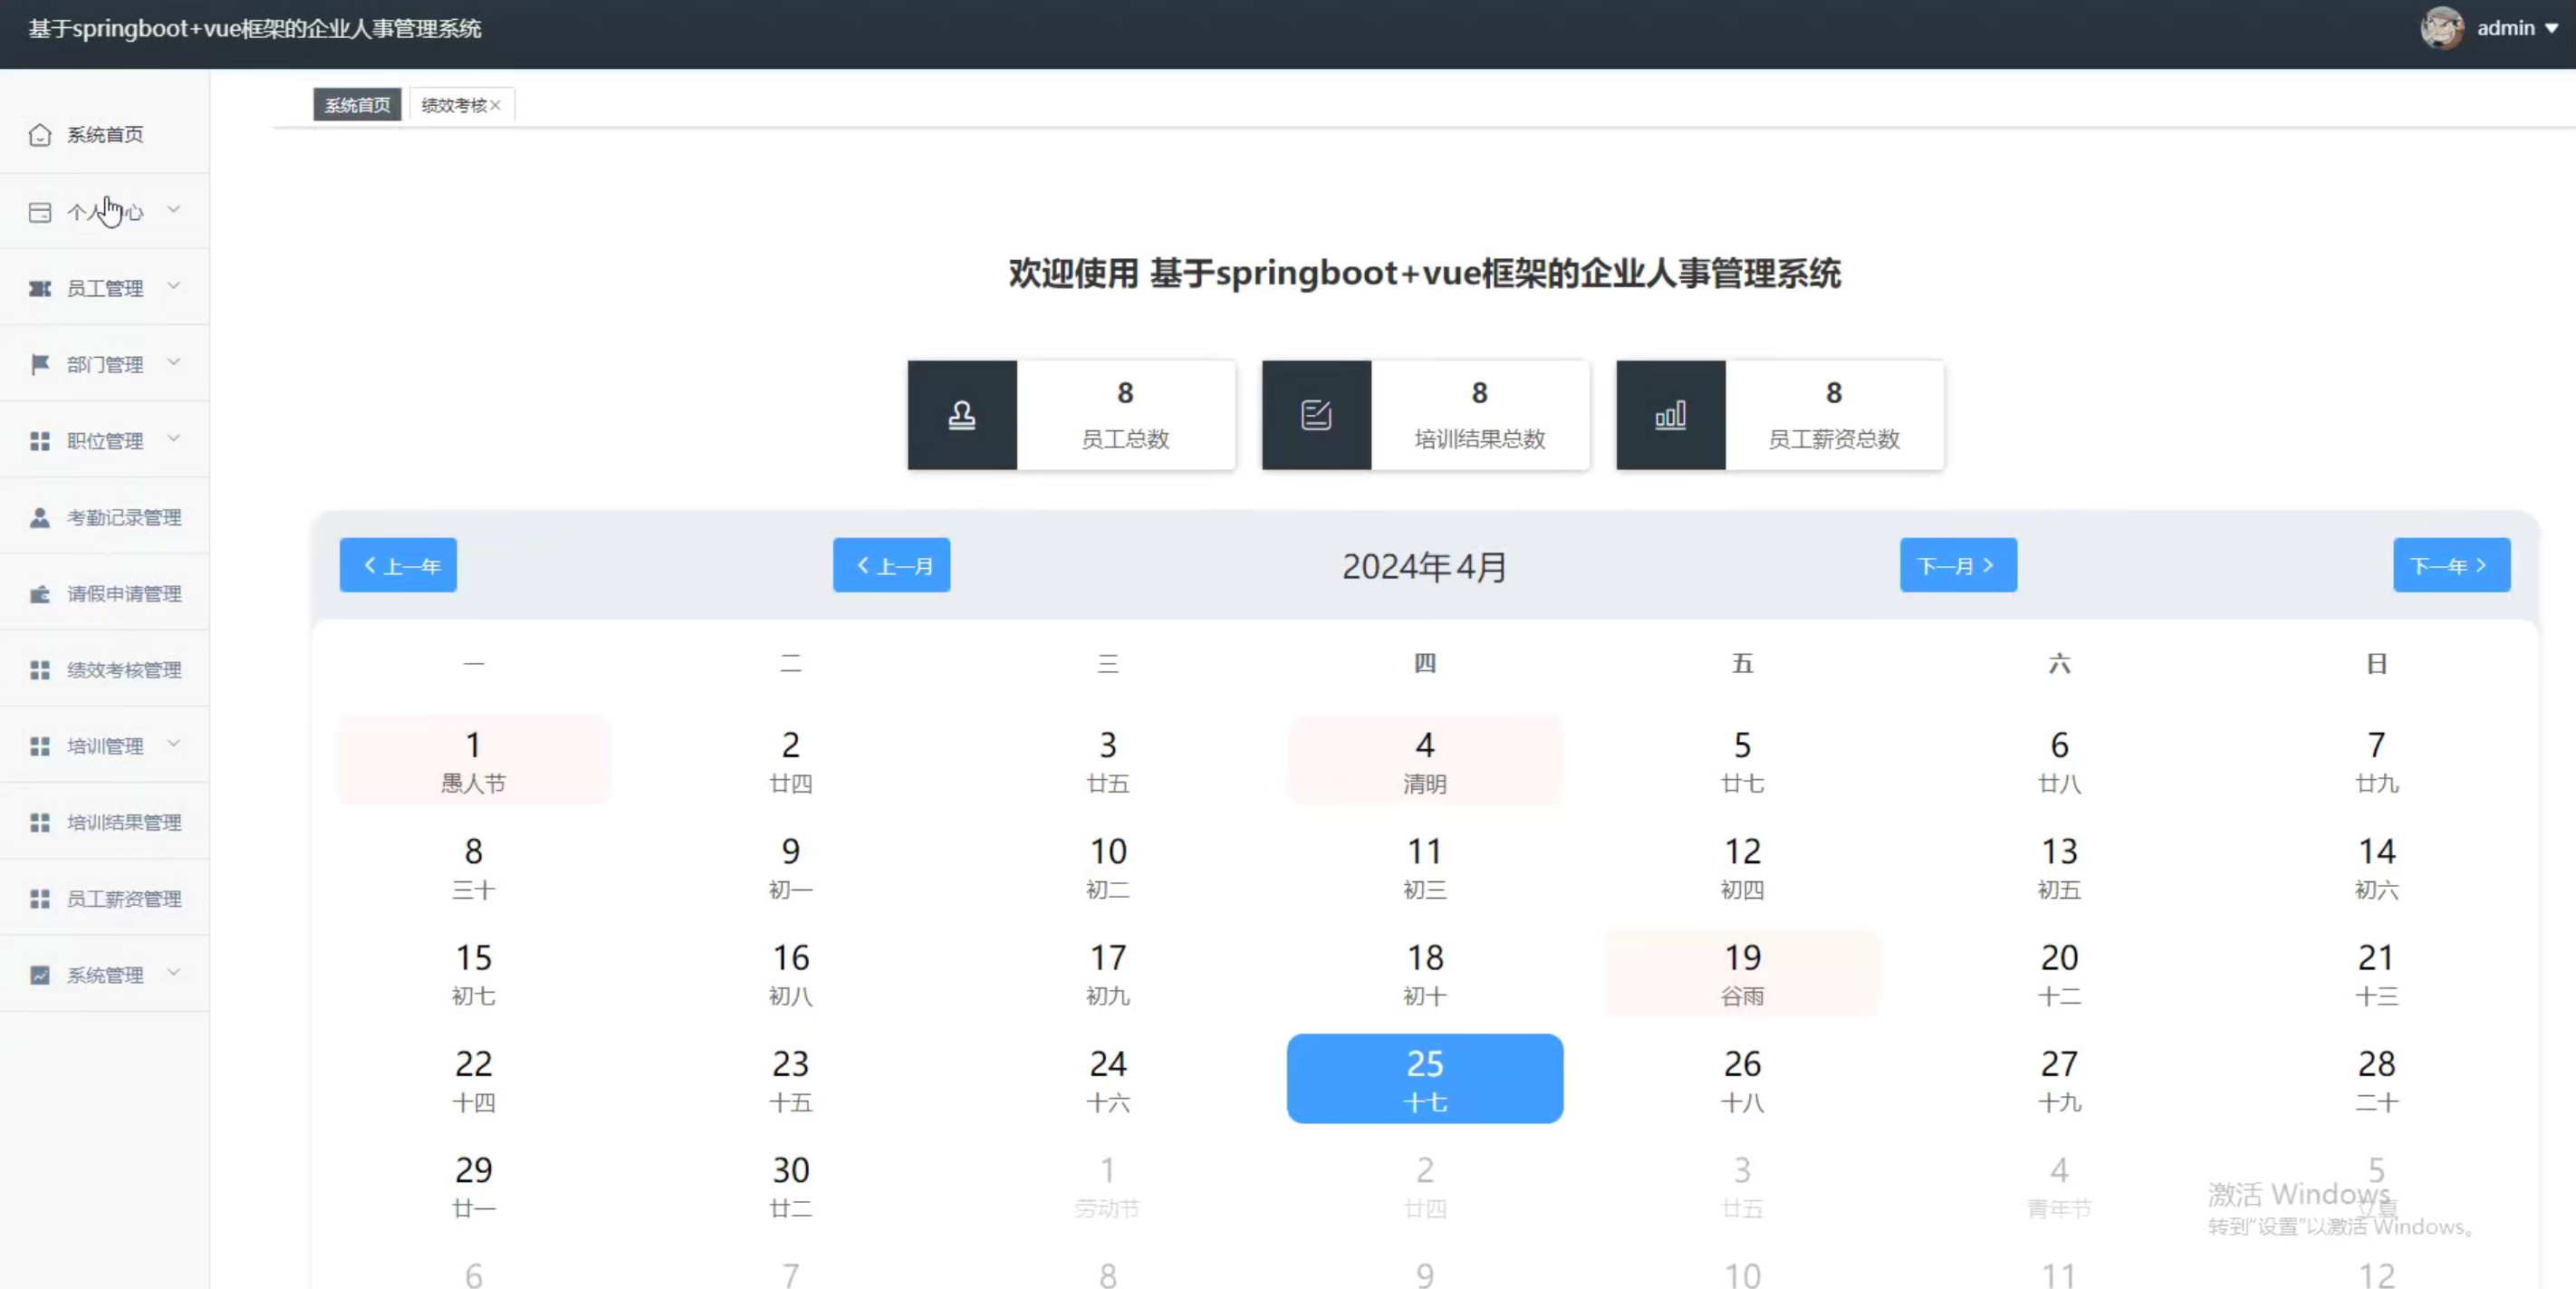
Task: Select April 8 三十 in the calendar
Action: 474,867
